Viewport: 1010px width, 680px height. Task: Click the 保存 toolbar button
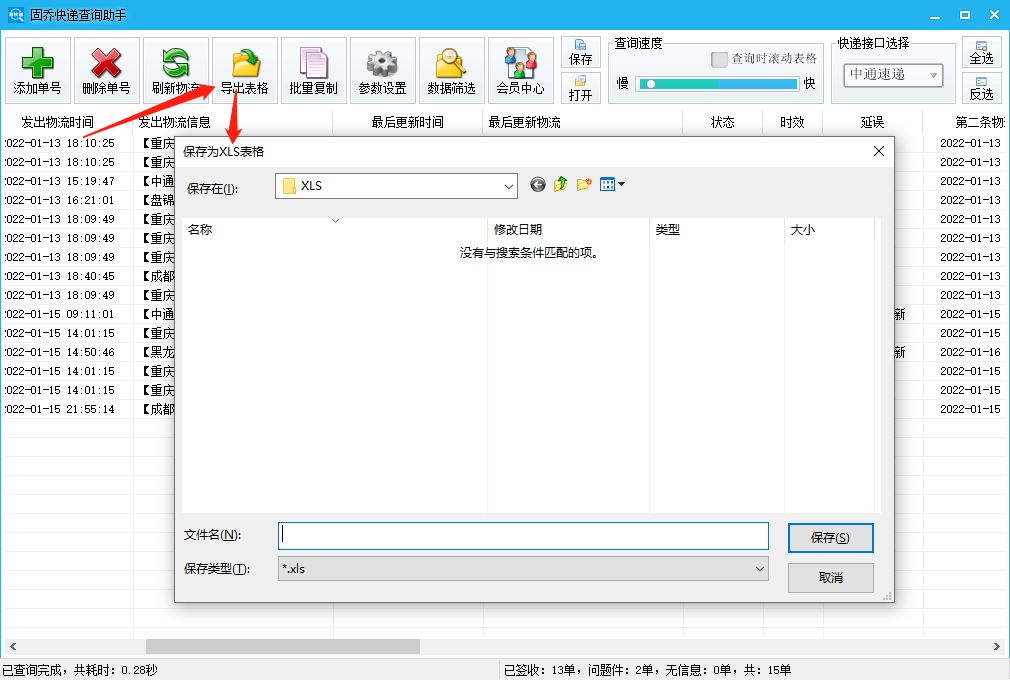(x=580, y=53)
